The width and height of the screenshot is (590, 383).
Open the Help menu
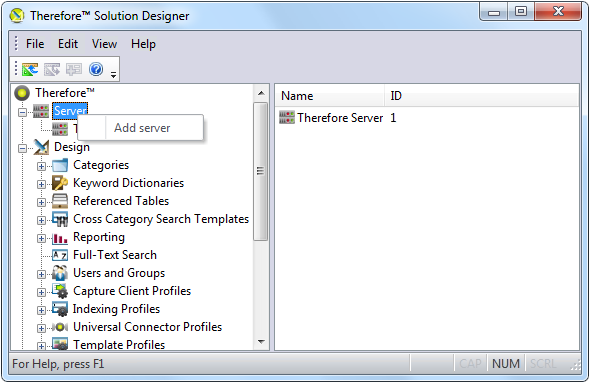[143, 44]
